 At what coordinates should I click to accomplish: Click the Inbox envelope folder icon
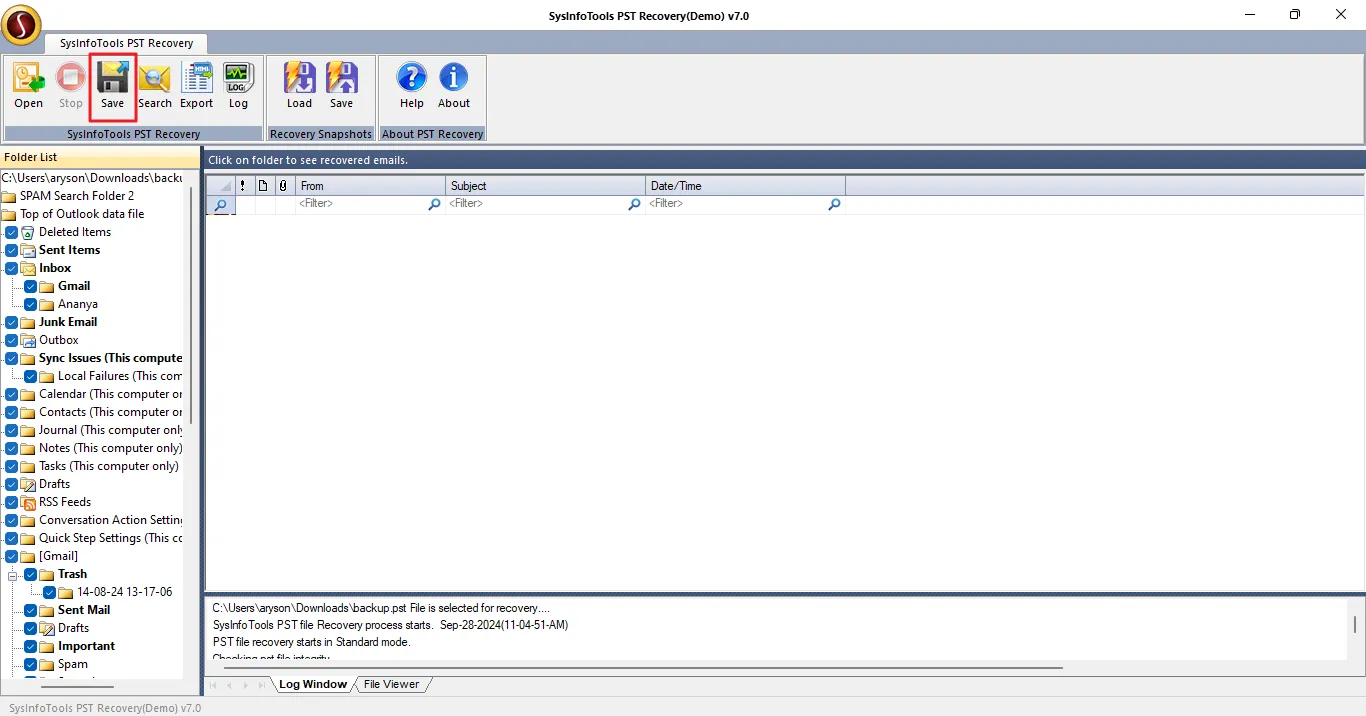tap(28, 268)
